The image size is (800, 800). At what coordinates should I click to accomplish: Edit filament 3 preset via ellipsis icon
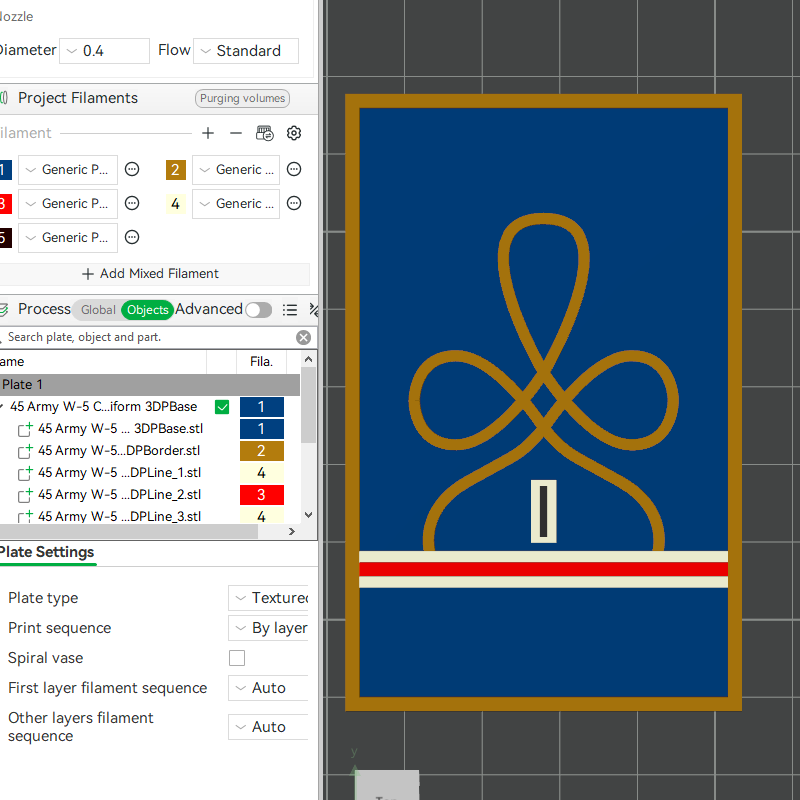click(132, 204)
